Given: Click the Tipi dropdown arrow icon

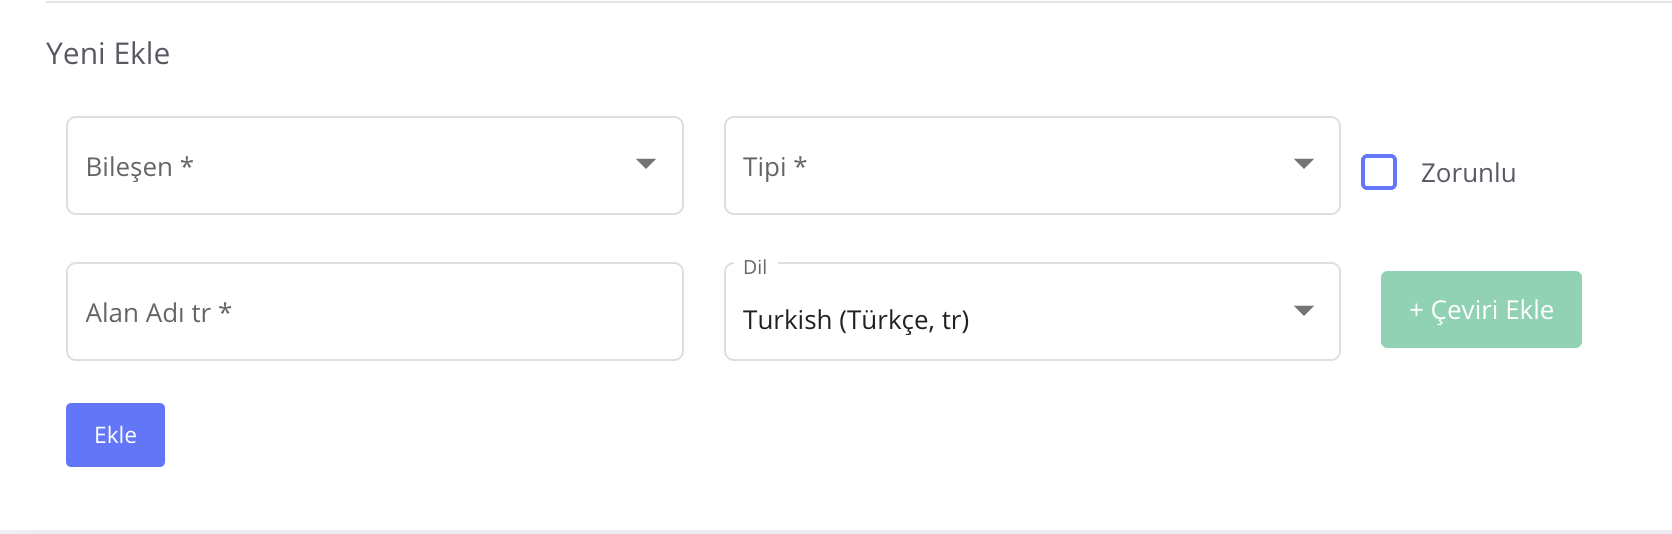Looking at the screenshot, I should 1303,164.
